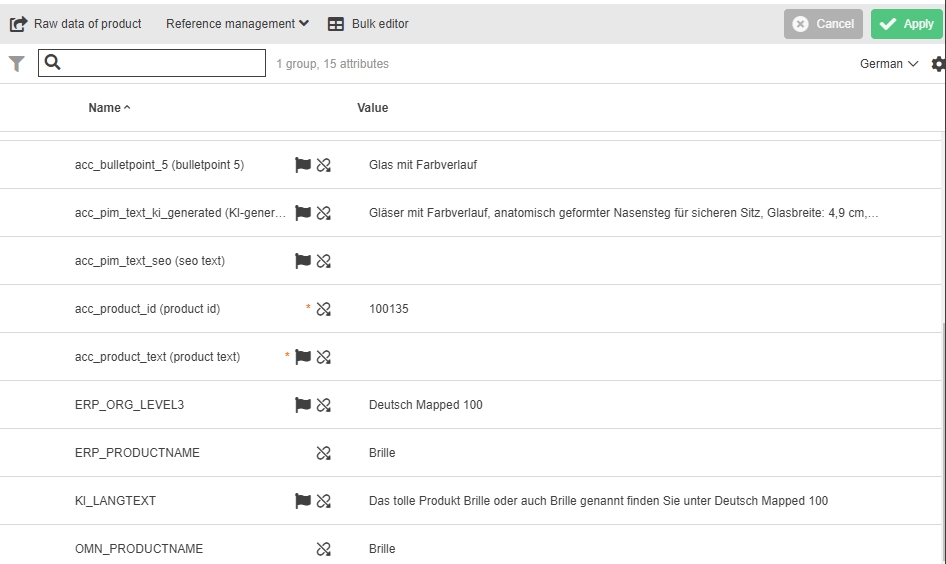Click the Raw data of product export icon
This screenshot has width=946, height=564.
point(18,24)
